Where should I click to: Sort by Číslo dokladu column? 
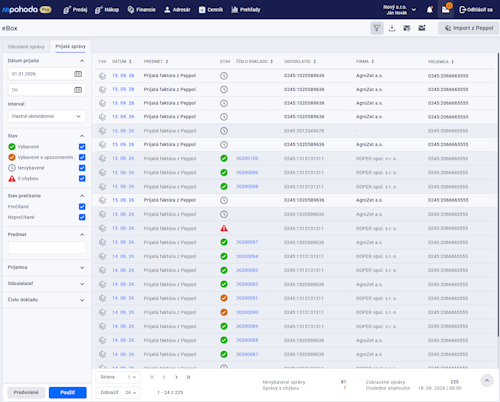tap(254, 62)
